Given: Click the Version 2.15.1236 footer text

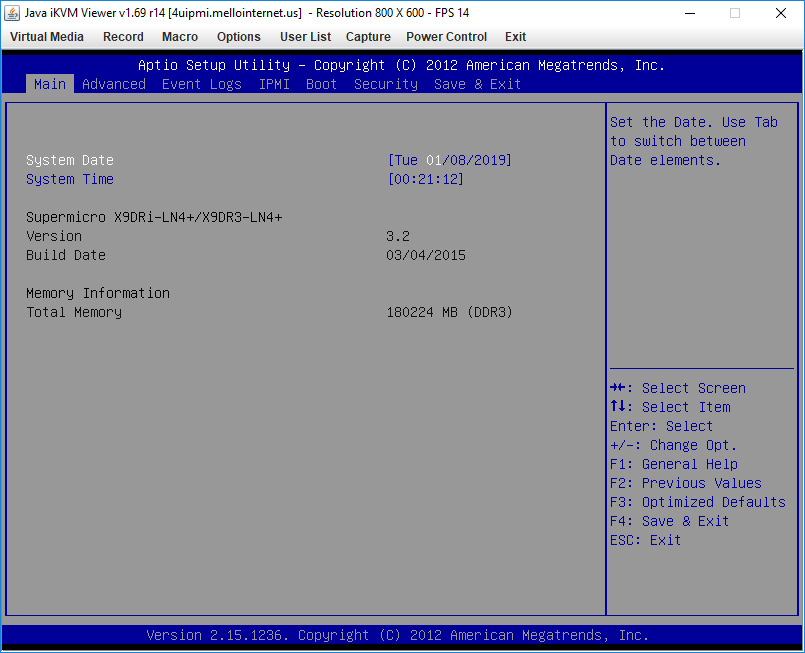Looking at the screenshot, I should tap(397, 635).
